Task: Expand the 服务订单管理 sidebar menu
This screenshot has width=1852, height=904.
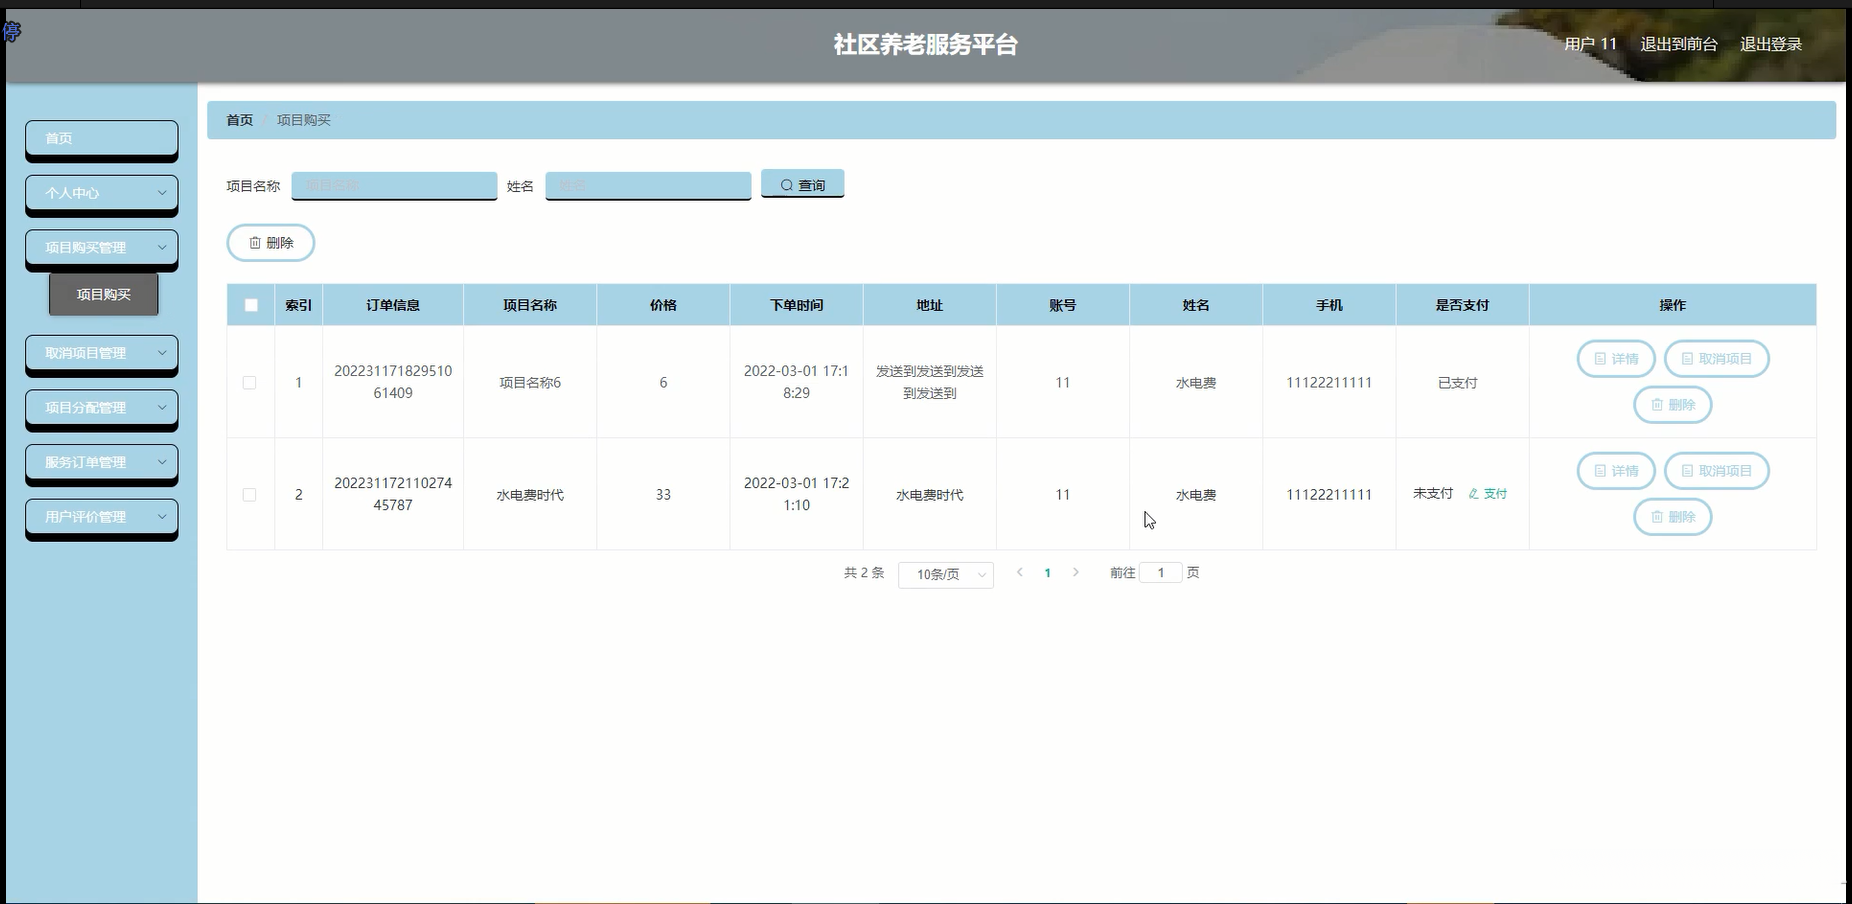Action: [x=102, y=463]
